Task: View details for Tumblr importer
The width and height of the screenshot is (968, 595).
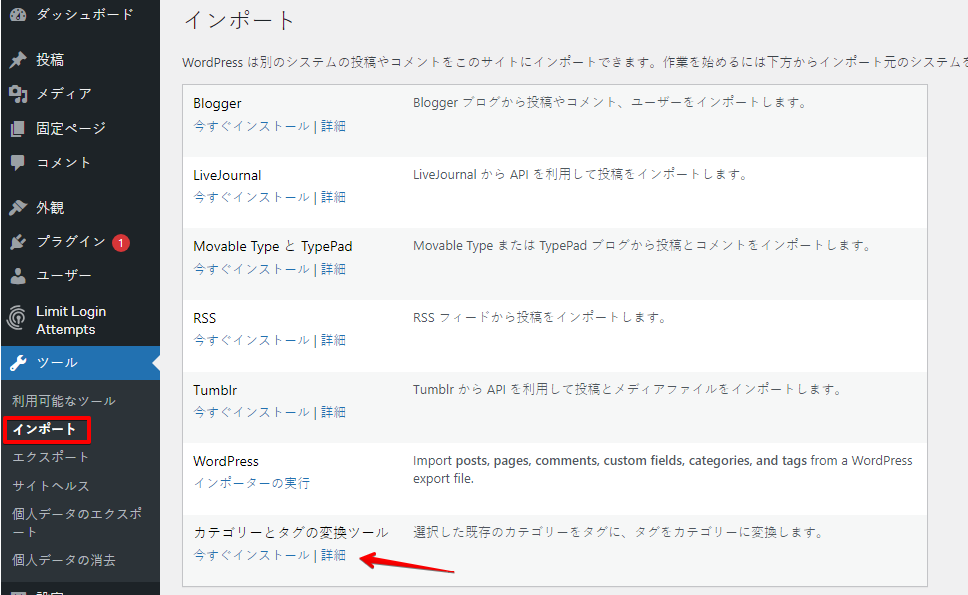Action: click(333, 412)
